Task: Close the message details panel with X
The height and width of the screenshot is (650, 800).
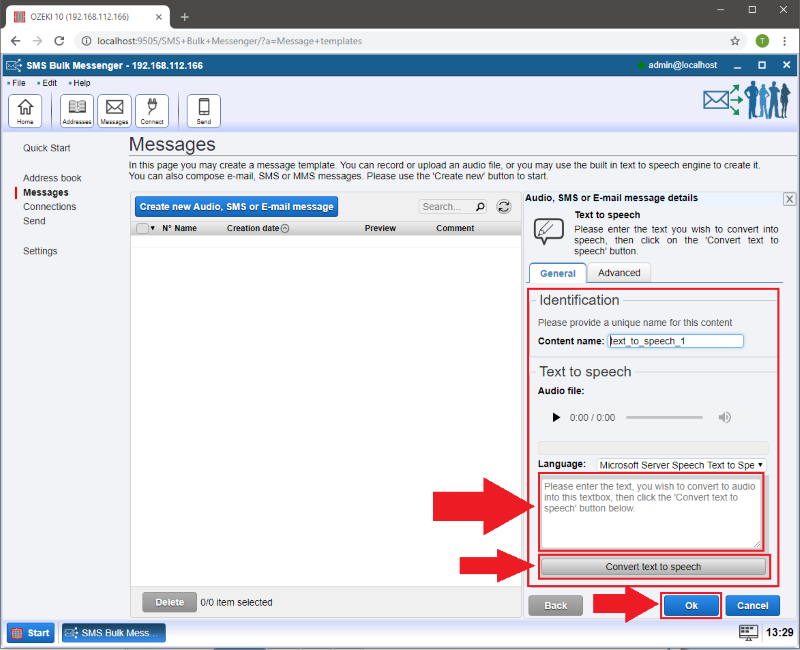Action: pyautogui.click(x=789, y=199)
